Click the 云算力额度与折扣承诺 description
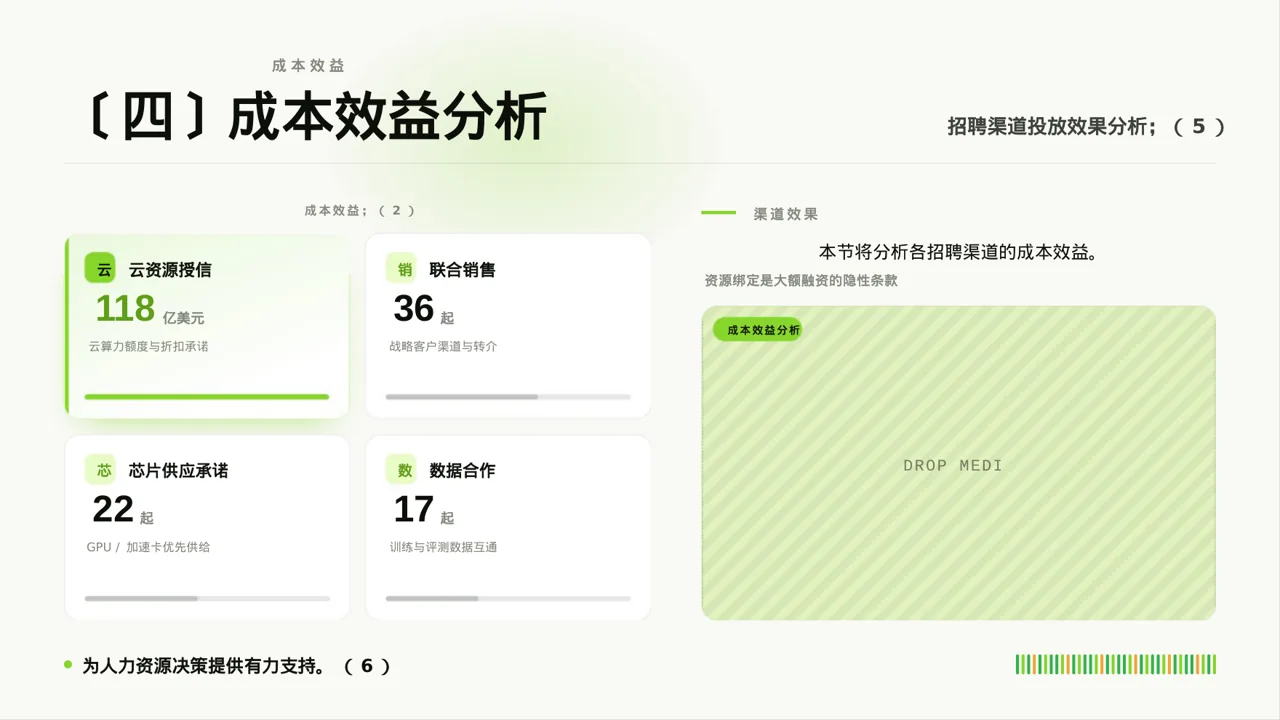The image size is (1280, 720). [148, 346]
